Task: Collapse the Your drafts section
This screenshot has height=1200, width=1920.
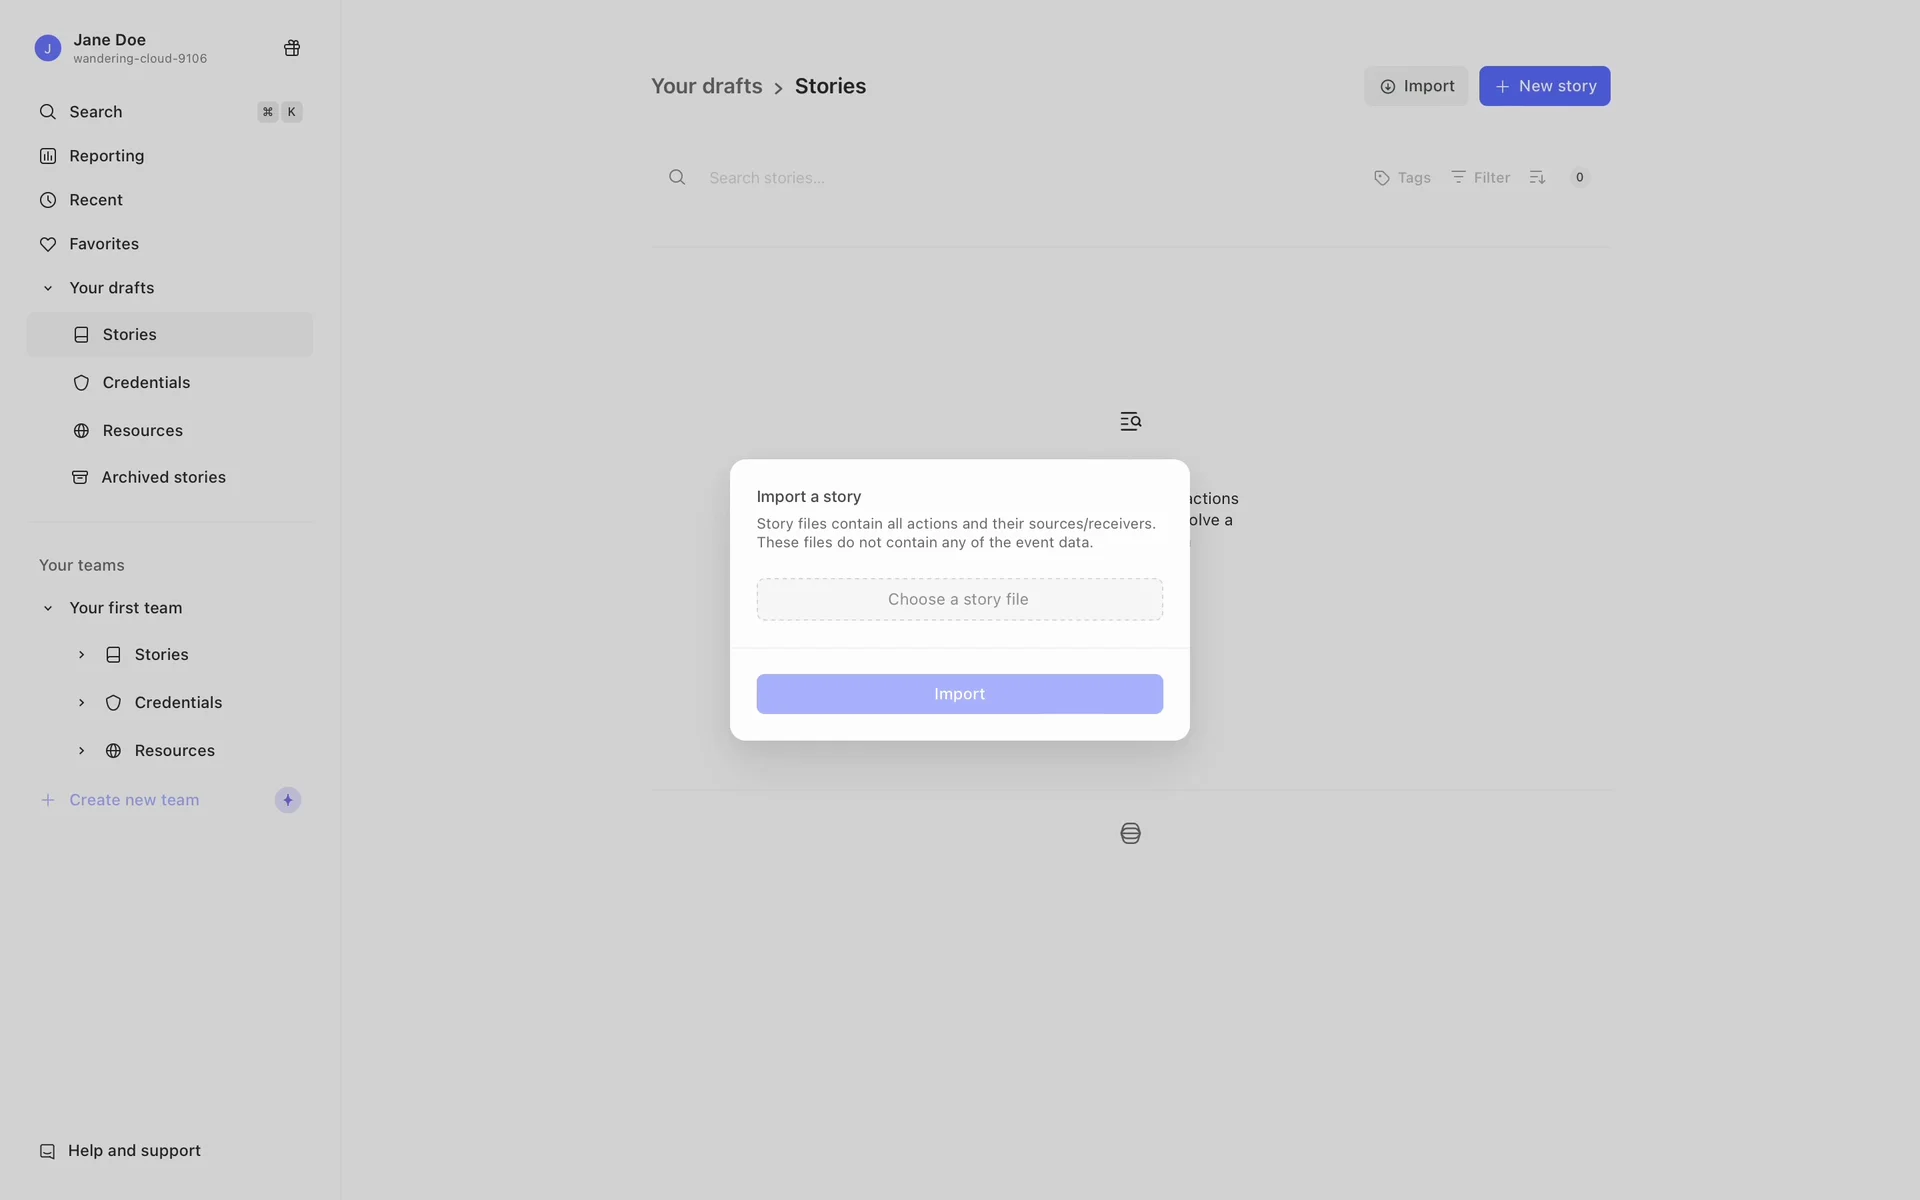Action: tap(47, 288)
